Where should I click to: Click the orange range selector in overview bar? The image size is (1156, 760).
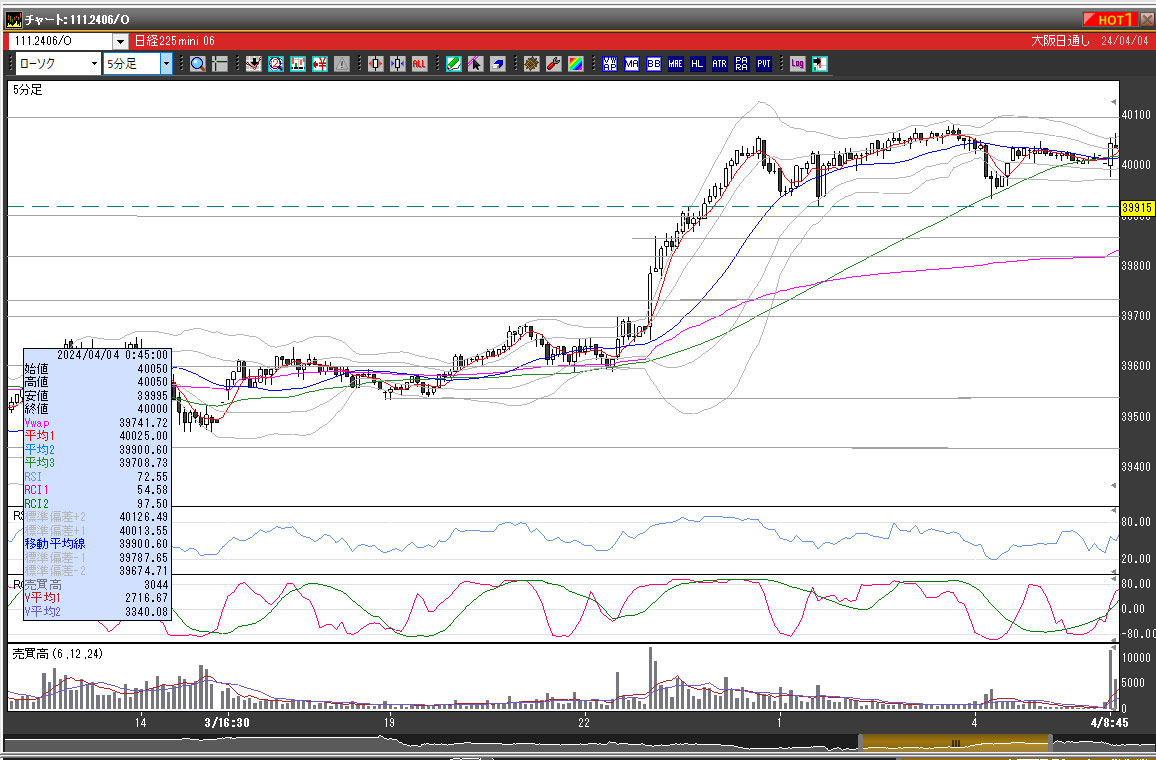tap(955, 743)
